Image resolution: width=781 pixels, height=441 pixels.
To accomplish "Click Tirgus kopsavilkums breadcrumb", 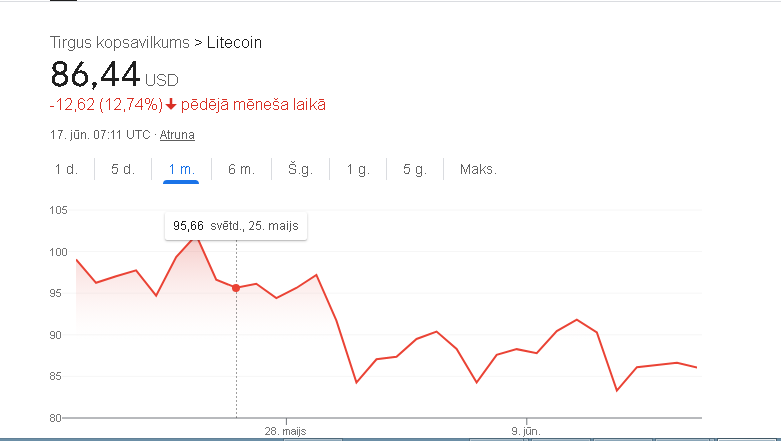I will [x=120, y=42].
